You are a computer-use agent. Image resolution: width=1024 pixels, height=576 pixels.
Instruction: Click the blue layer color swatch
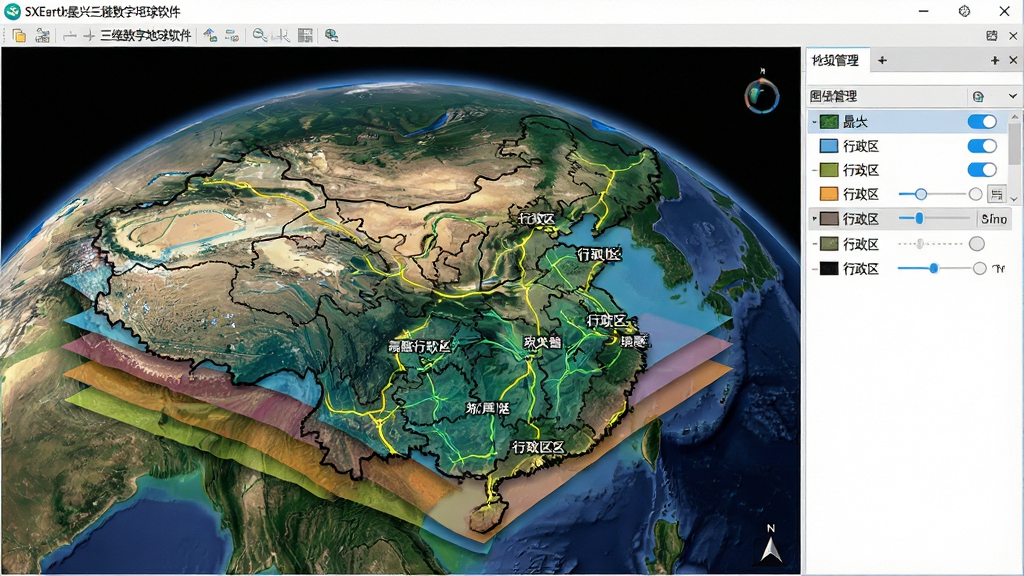[x=829, y=146]
